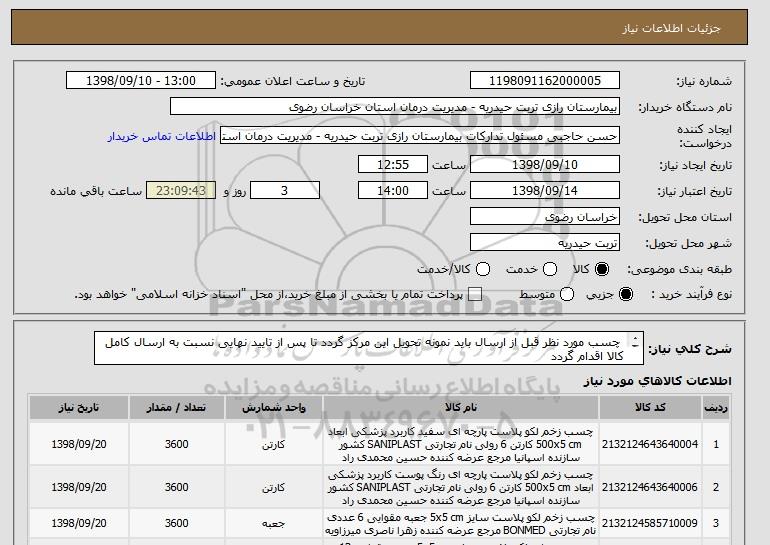Click the delivery city تربت حیدریه field
The width and height of the screenshot is (770, 545).
coord(545,243)
